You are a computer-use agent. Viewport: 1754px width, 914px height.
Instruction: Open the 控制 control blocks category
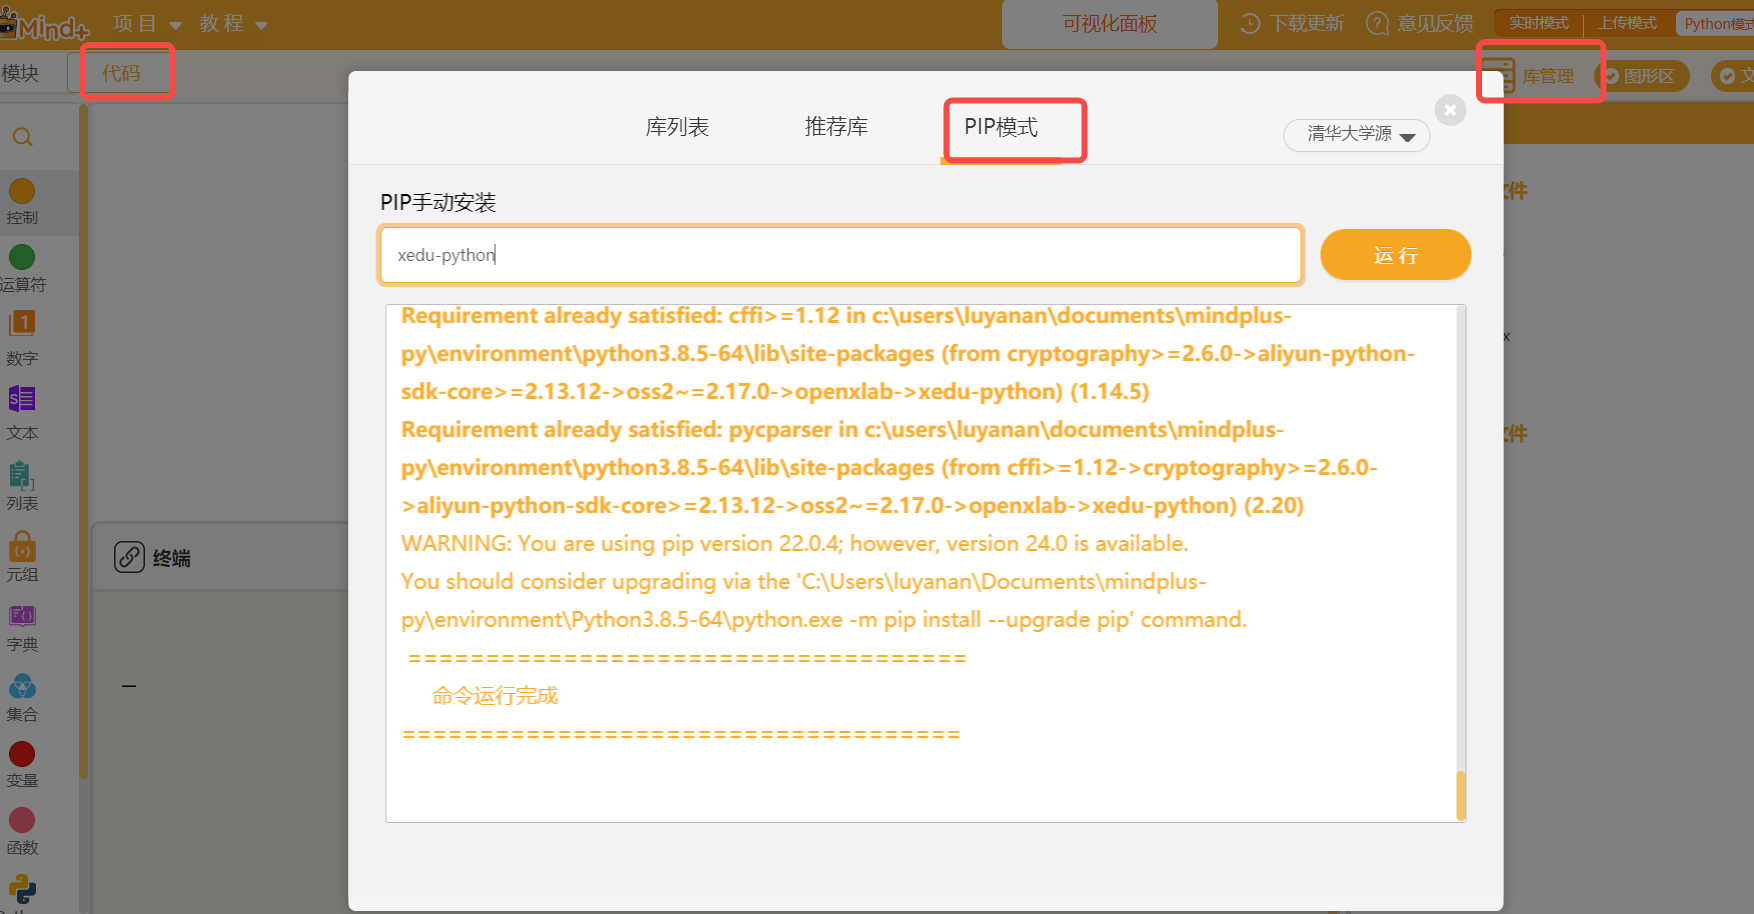(22, 201)
